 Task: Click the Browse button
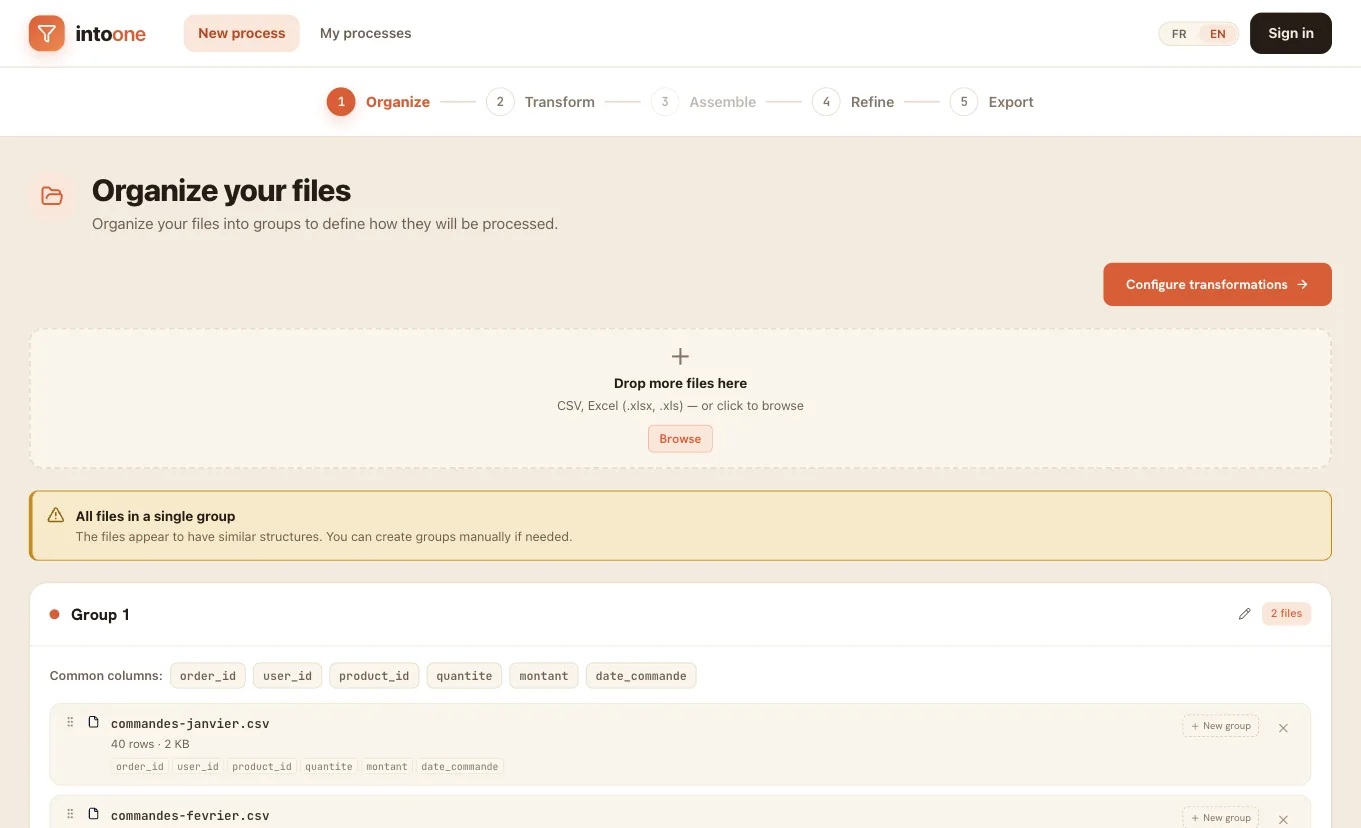[x=680, y=439]
